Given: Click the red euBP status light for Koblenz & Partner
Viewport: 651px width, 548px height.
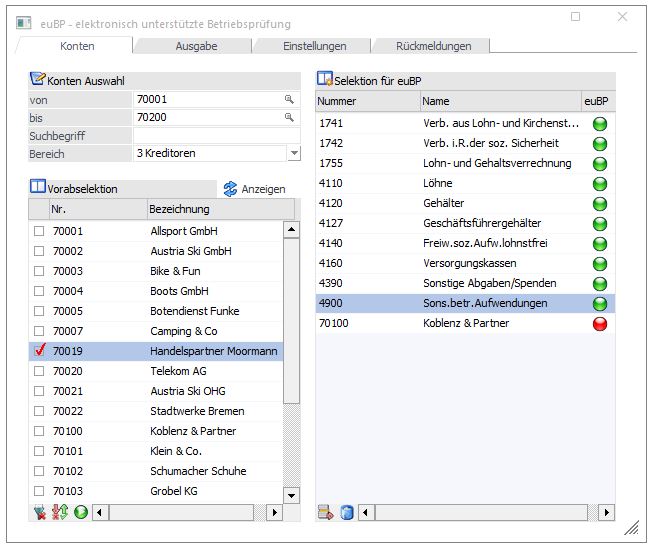Looking at the screenshot, I should point(599,323).
